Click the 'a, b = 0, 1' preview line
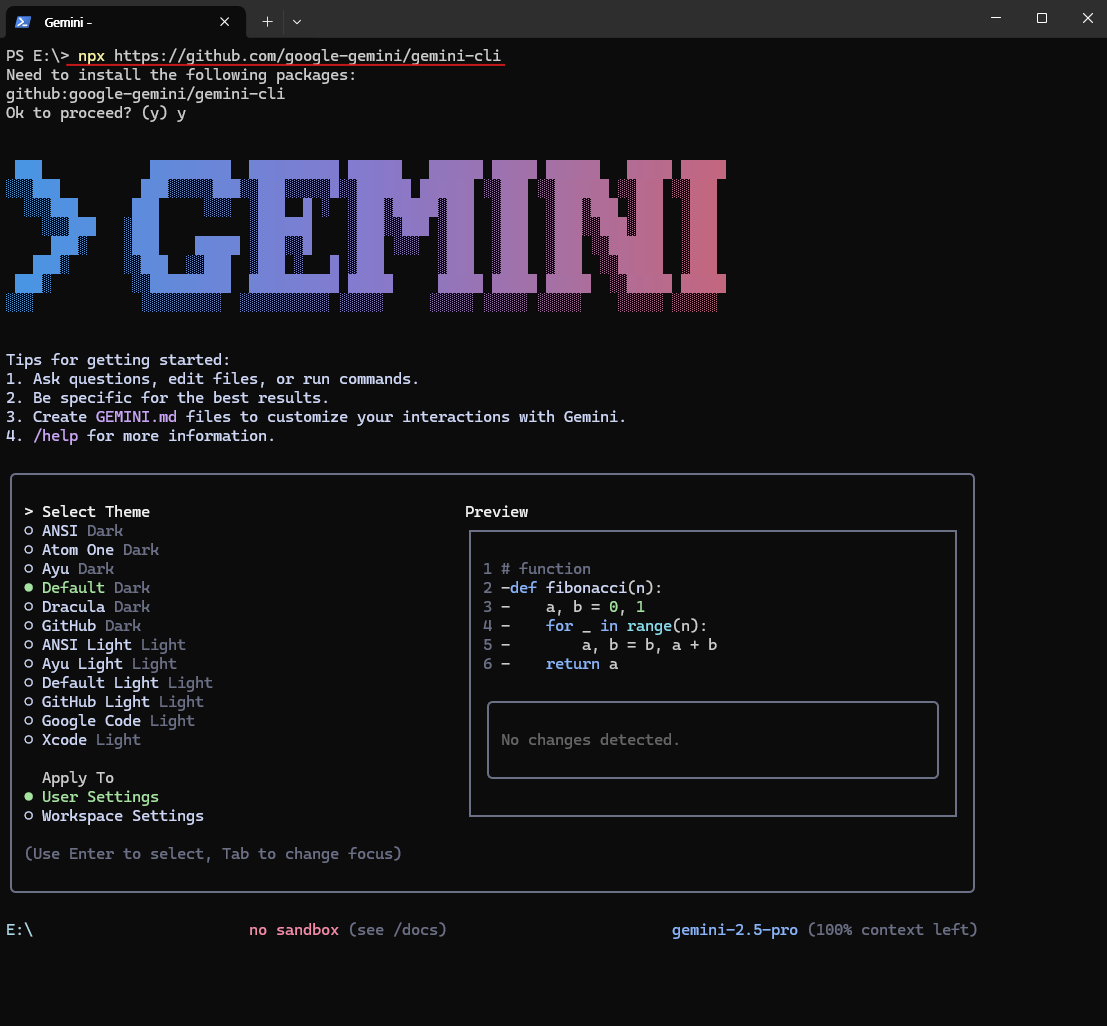Image resolution: width=1107 pixels, height=1026 pixels. point(595,607)
